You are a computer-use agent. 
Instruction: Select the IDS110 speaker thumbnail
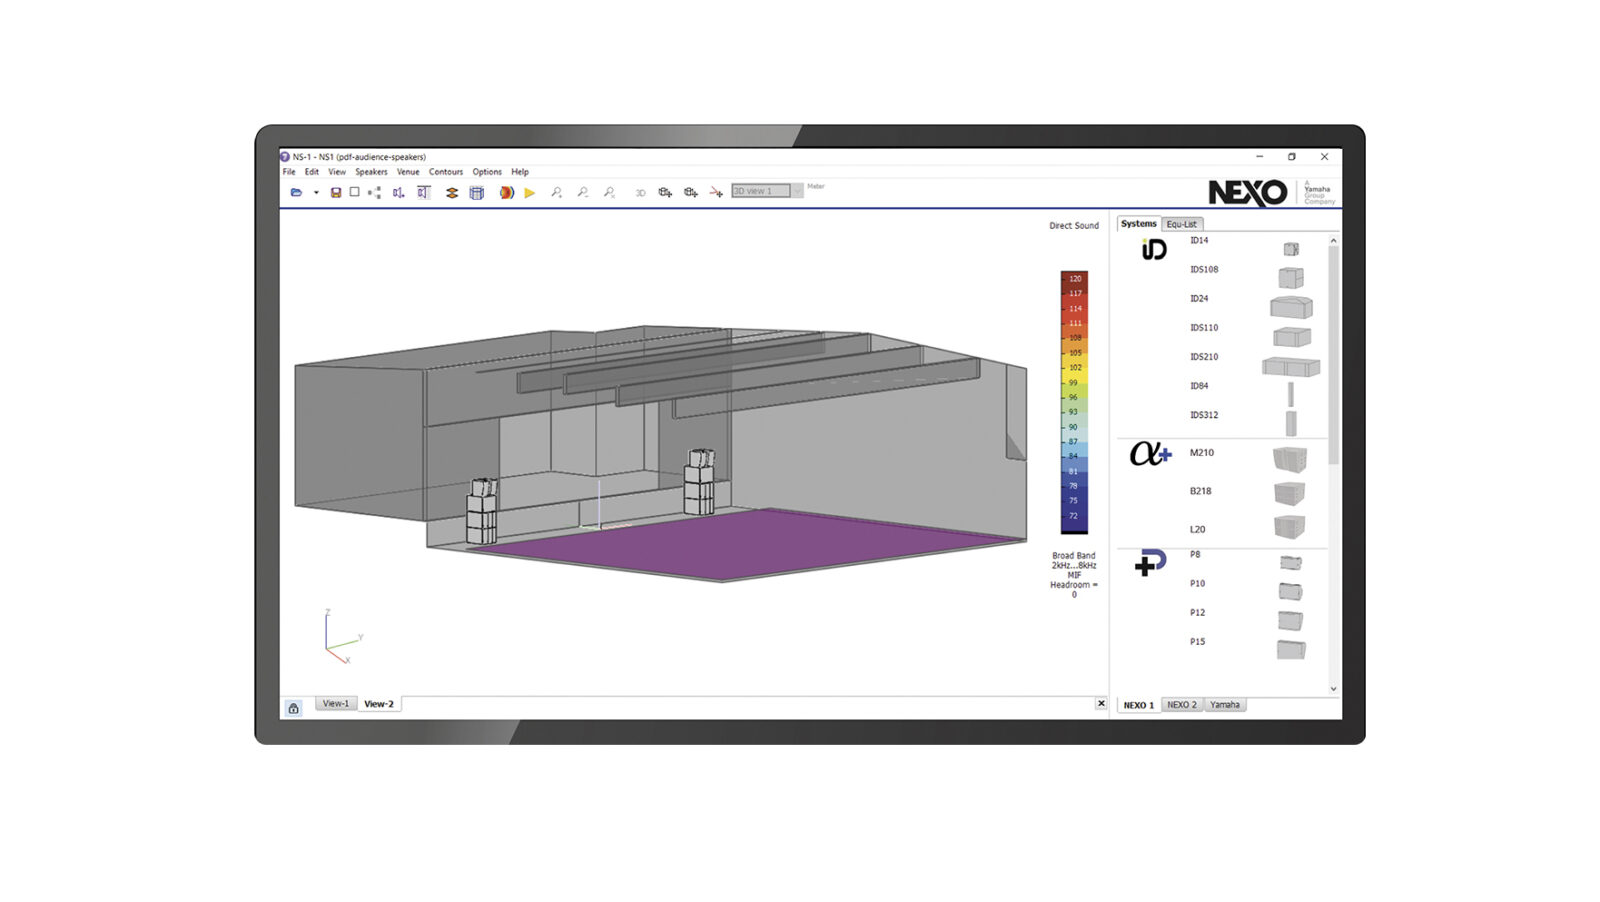(1291, 337)
